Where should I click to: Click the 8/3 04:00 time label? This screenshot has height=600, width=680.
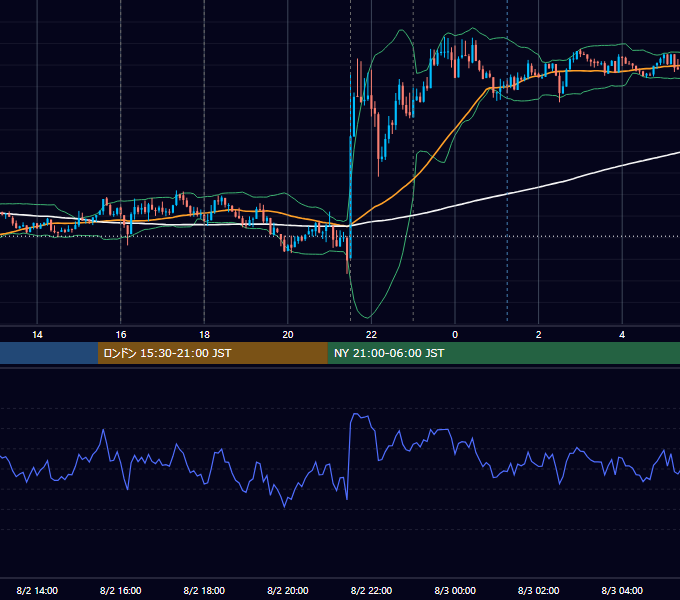click(622, 590)
